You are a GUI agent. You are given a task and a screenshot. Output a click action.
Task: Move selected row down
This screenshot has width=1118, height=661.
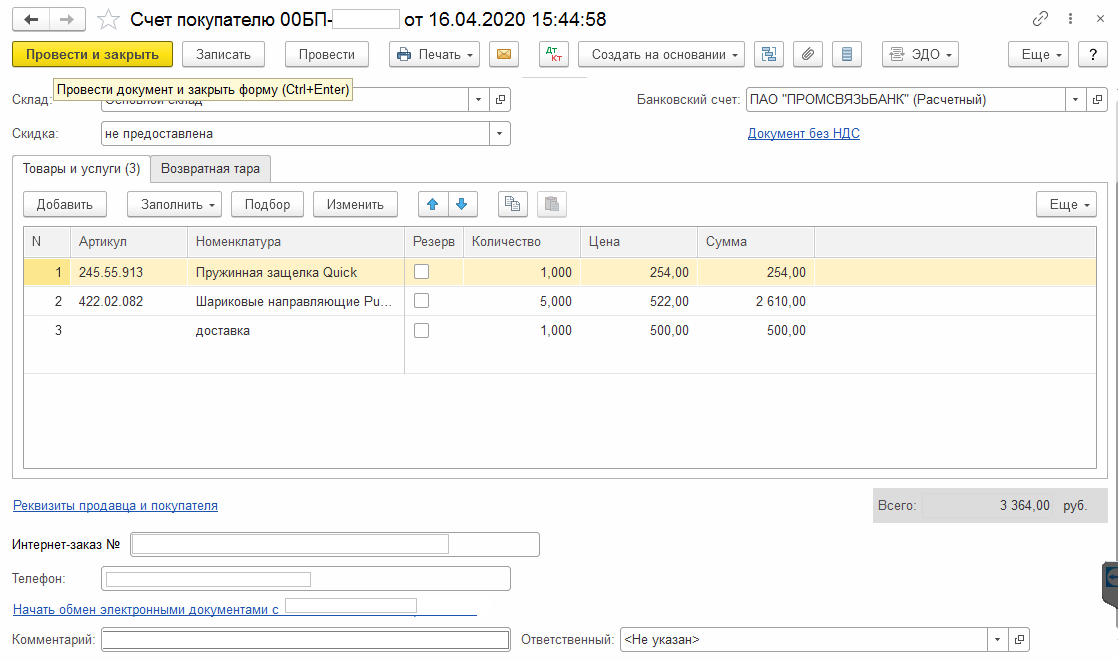462,205
